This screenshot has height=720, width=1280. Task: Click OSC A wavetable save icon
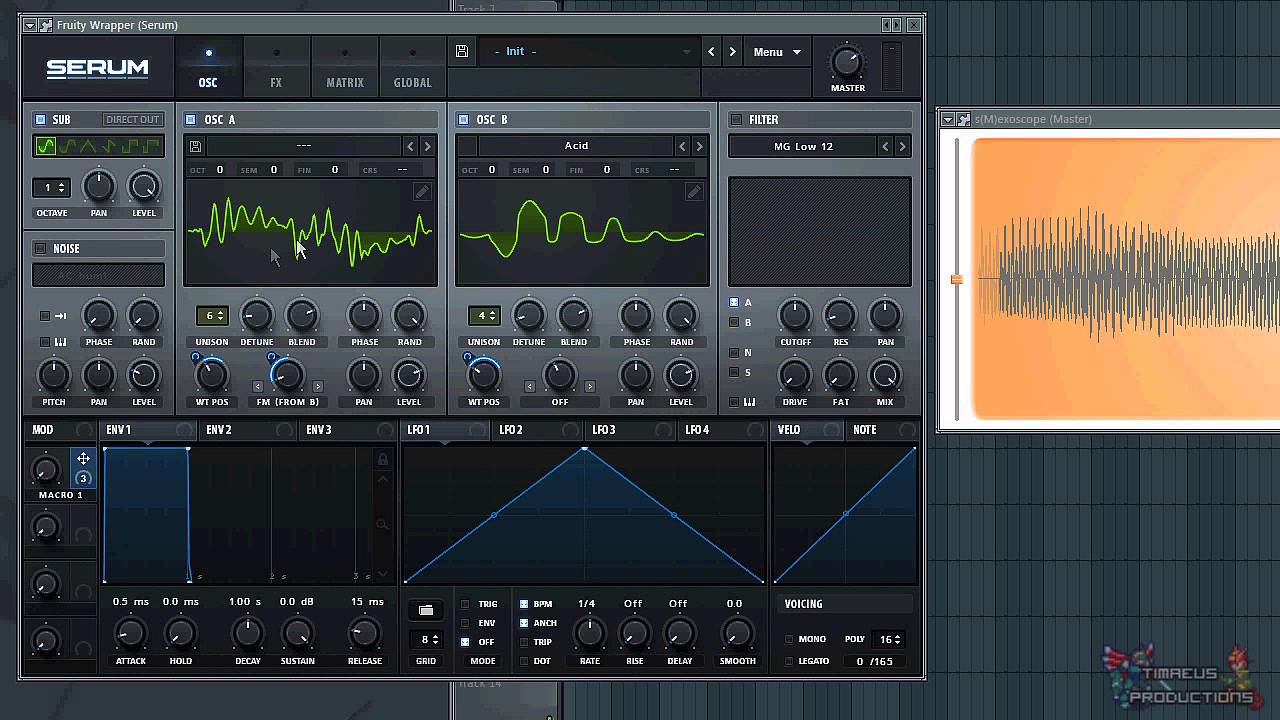195,146
